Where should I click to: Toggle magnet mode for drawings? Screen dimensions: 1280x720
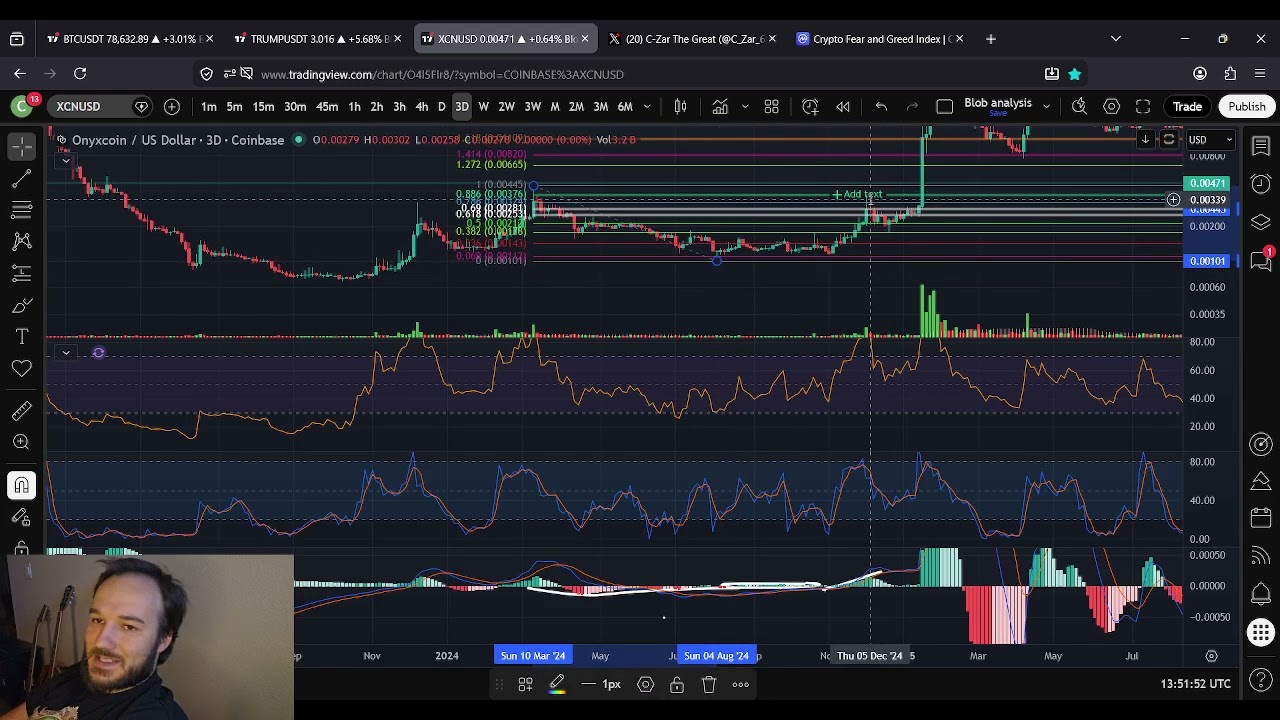(21, 485)
